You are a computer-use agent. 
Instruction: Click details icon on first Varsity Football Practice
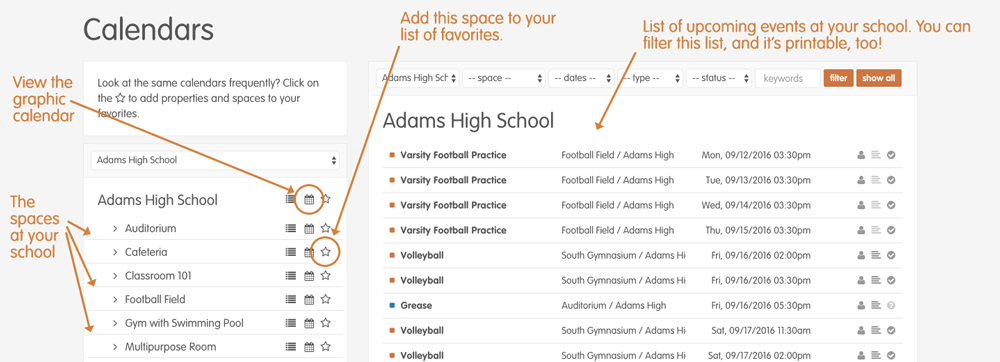click(876, 154)
